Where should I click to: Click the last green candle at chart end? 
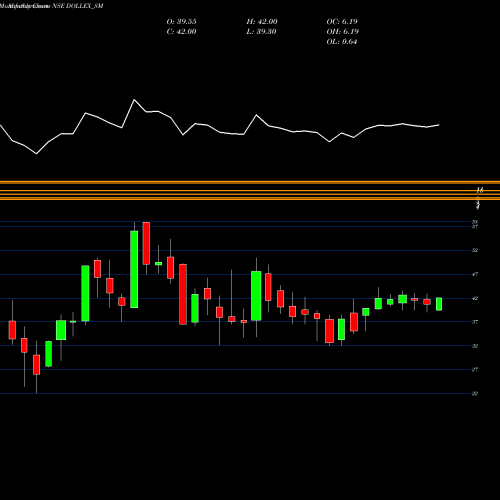439,304
